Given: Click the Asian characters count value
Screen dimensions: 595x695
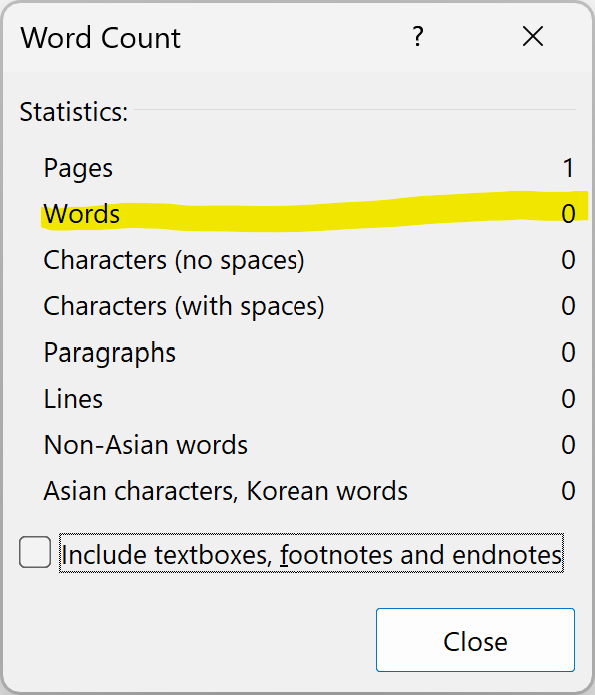Looking at the screenshot, I should (x=568, y=491).
